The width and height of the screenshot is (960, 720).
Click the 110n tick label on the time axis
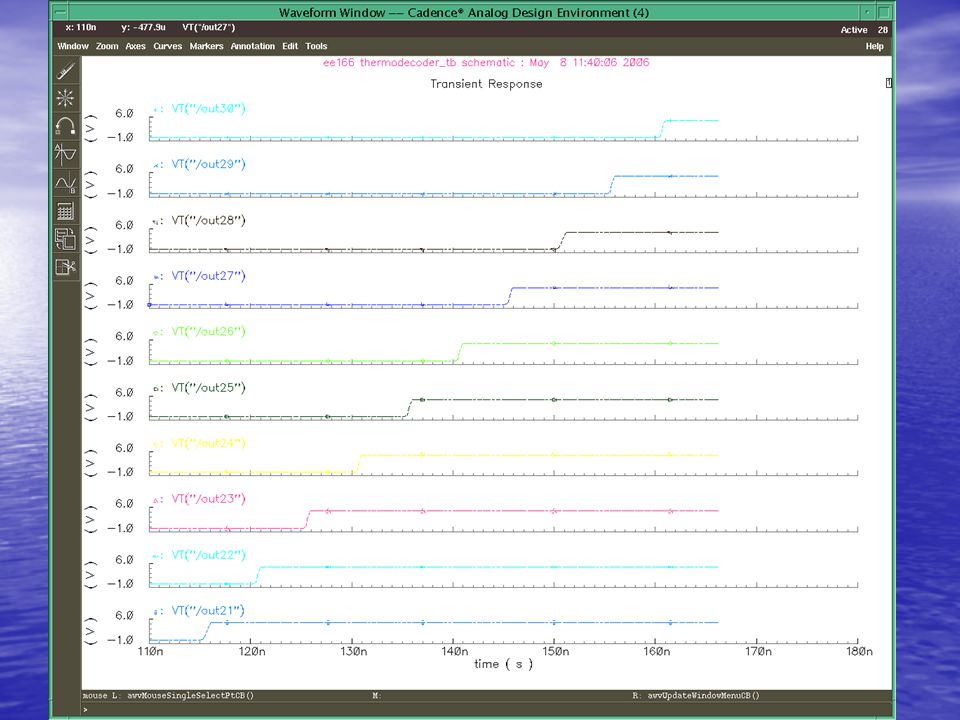(151, 651)
